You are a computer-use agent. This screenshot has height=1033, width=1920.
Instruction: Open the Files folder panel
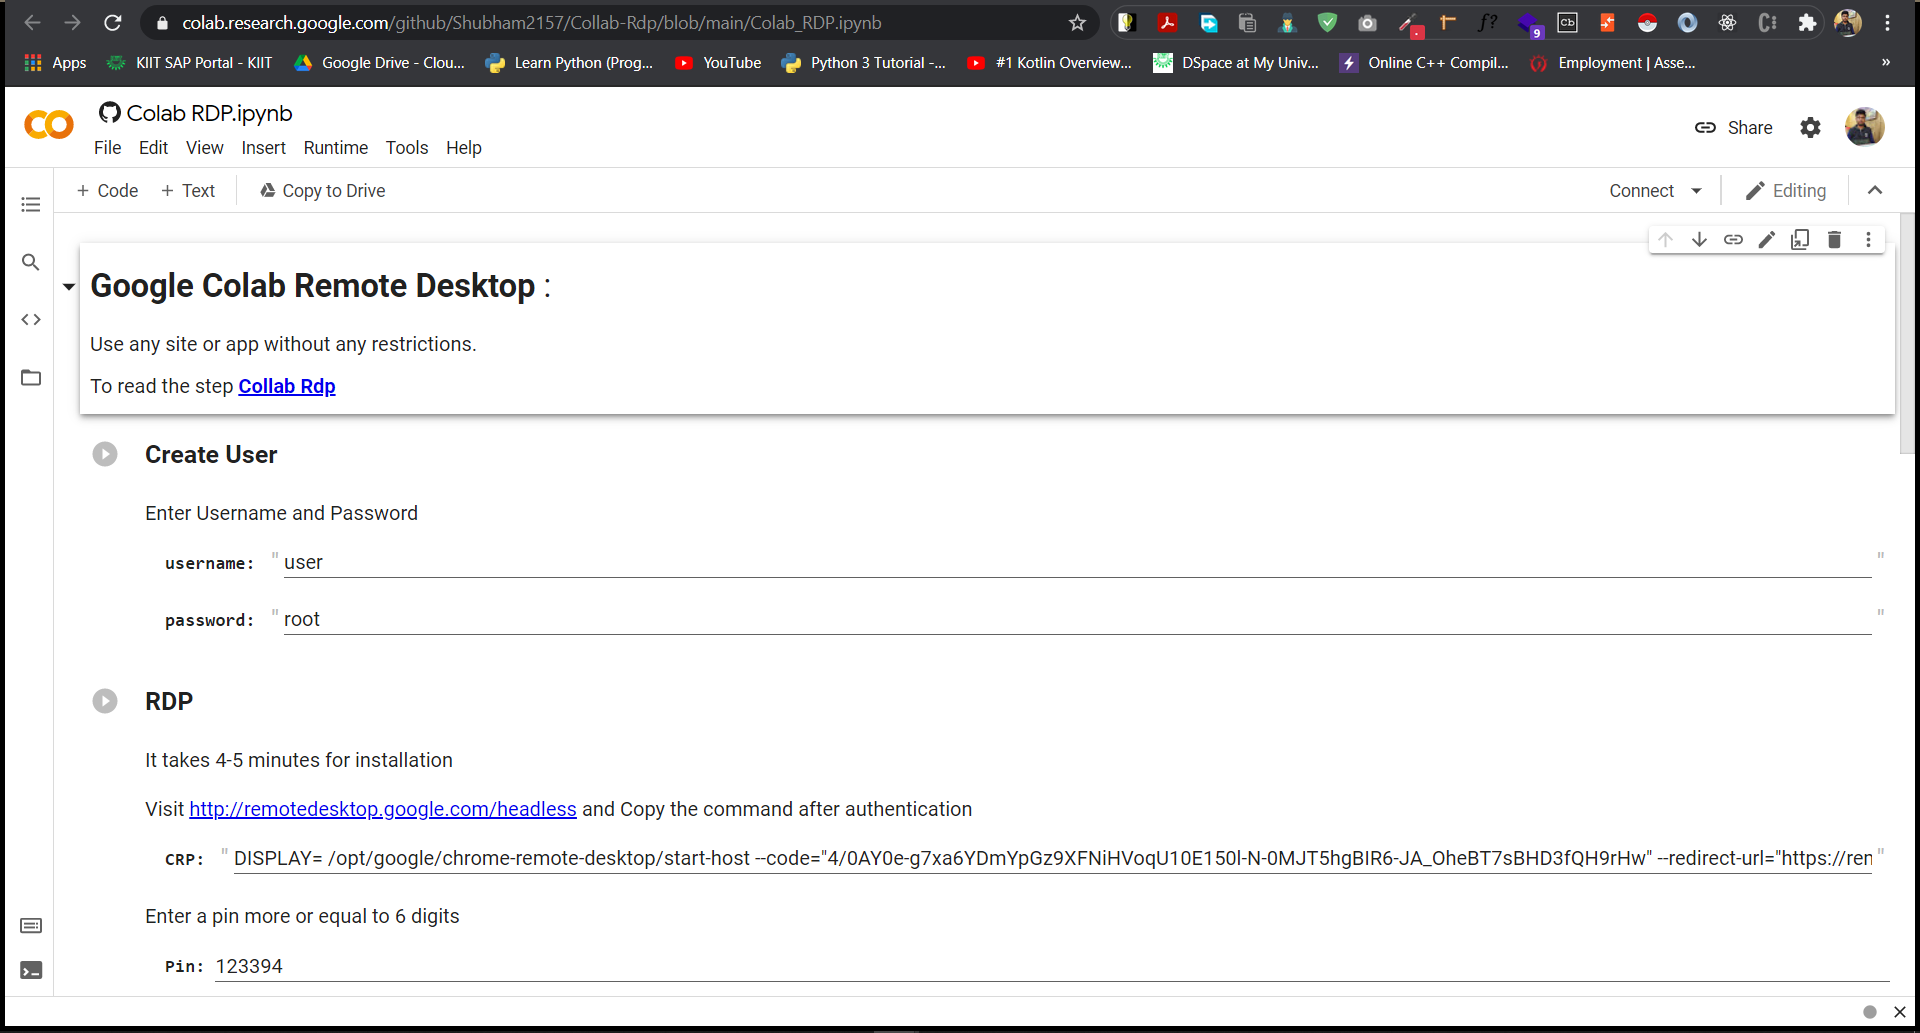31,378
